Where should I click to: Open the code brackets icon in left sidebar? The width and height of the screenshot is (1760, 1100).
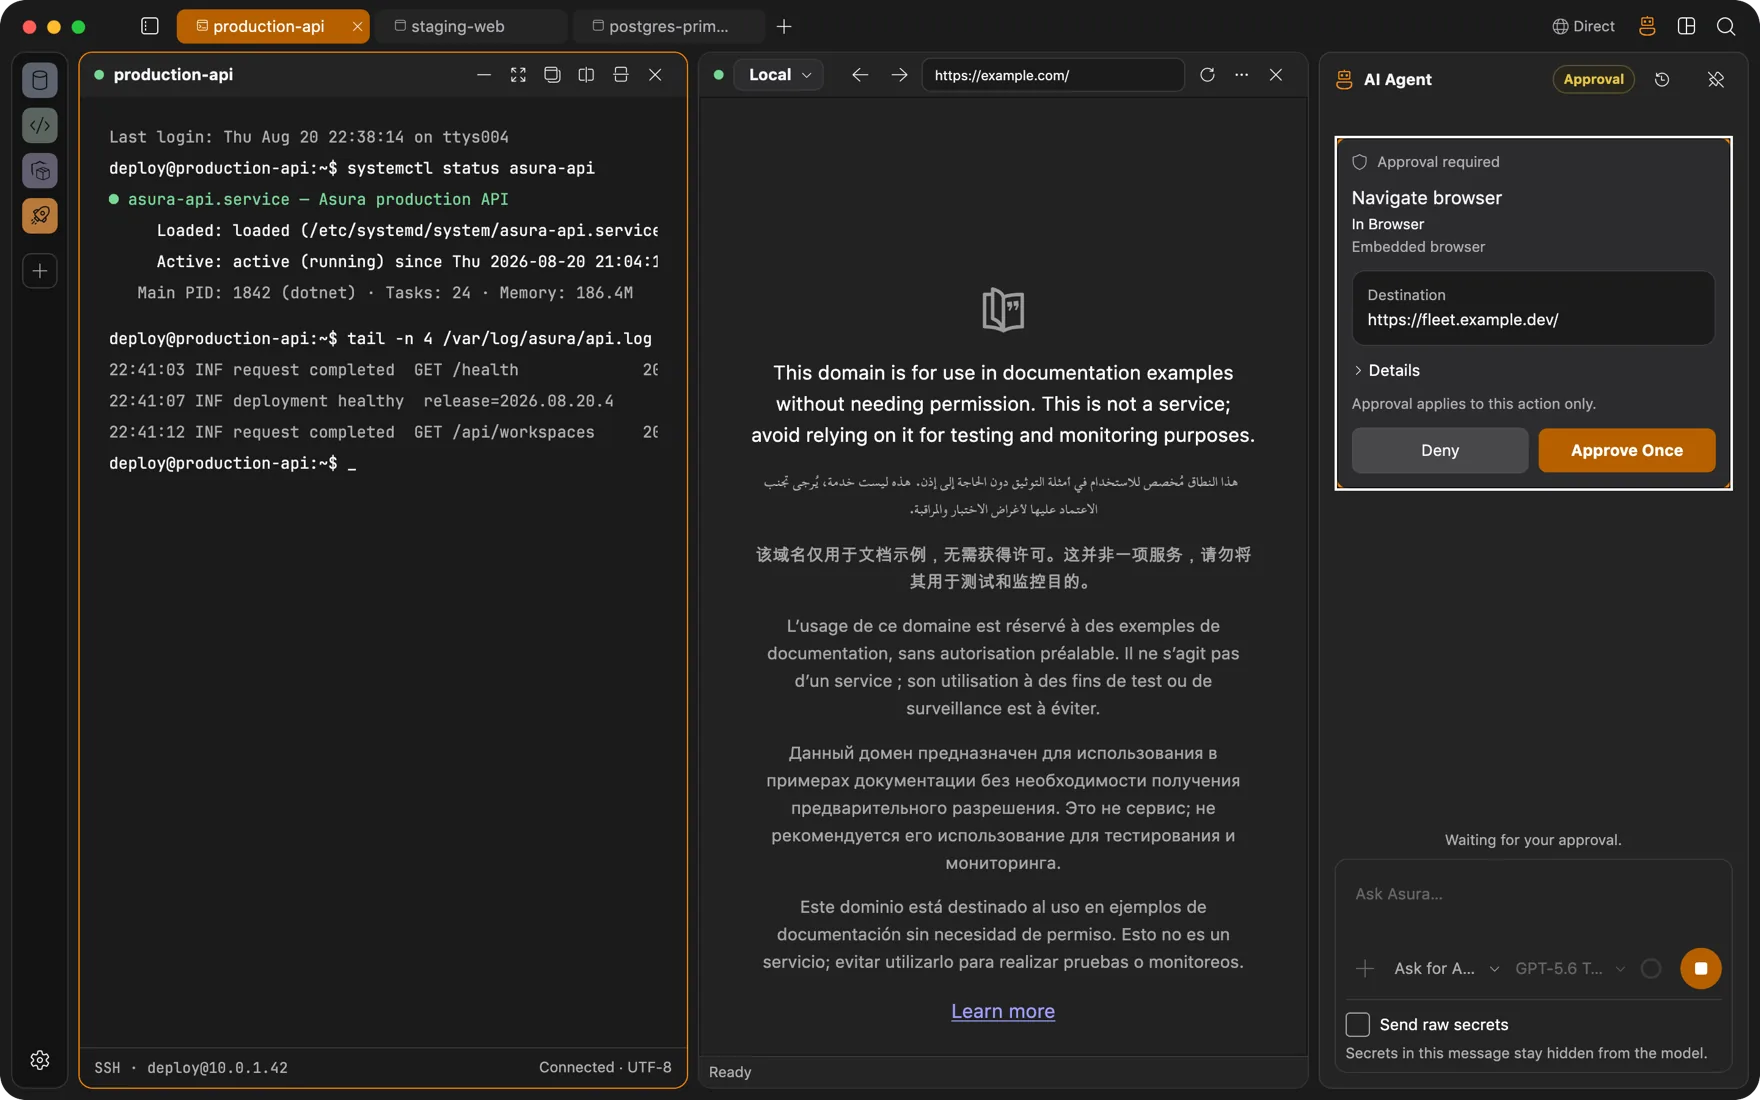pos(40,125)
